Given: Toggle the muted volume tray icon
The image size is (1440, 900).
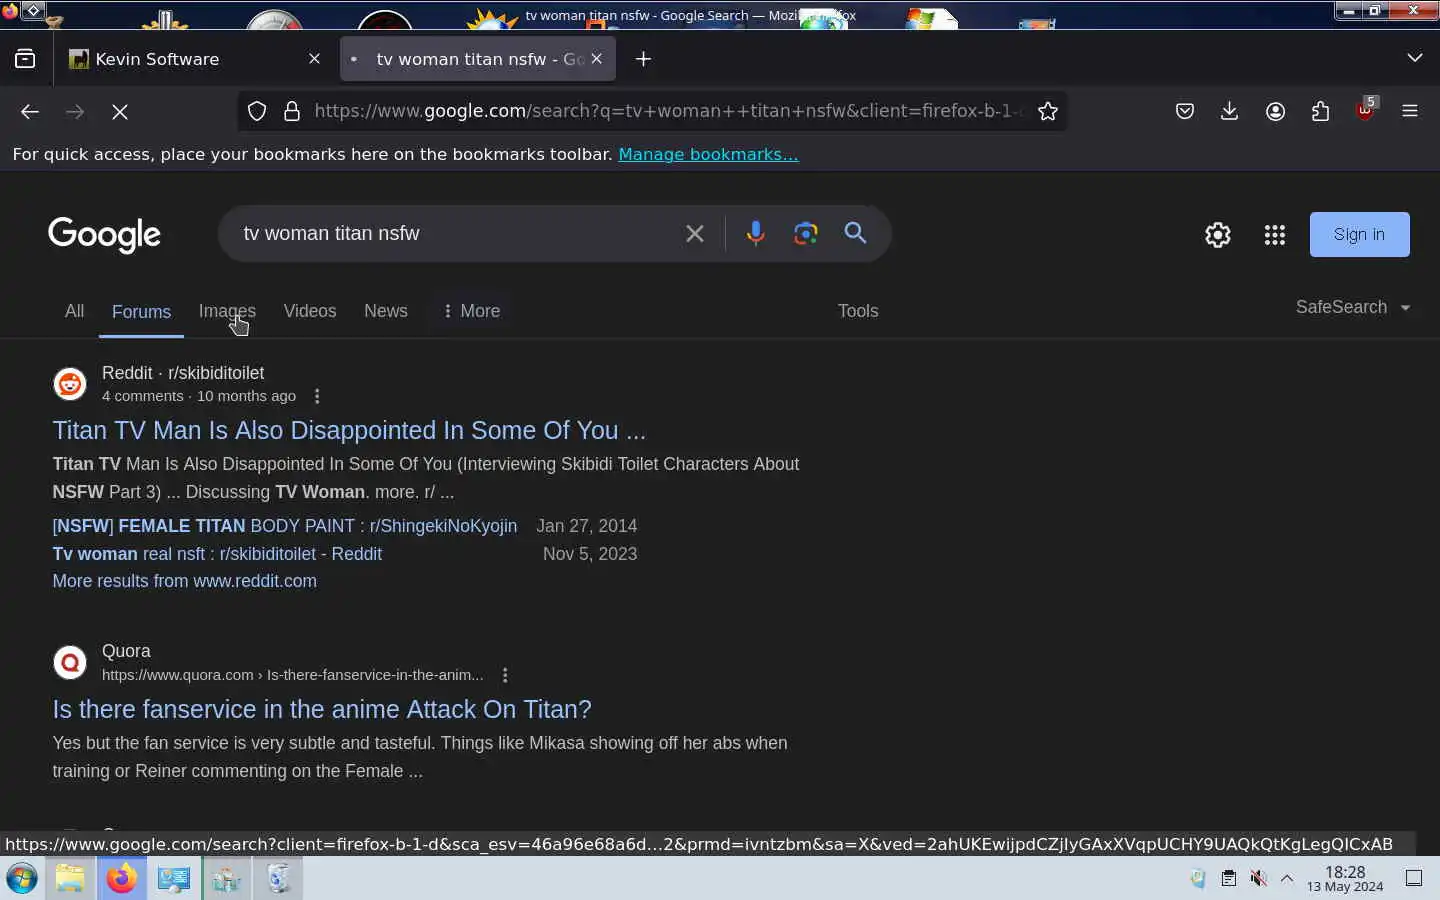Looking at the screenshot, I should pyautogui.click(x=1259, y=879).
